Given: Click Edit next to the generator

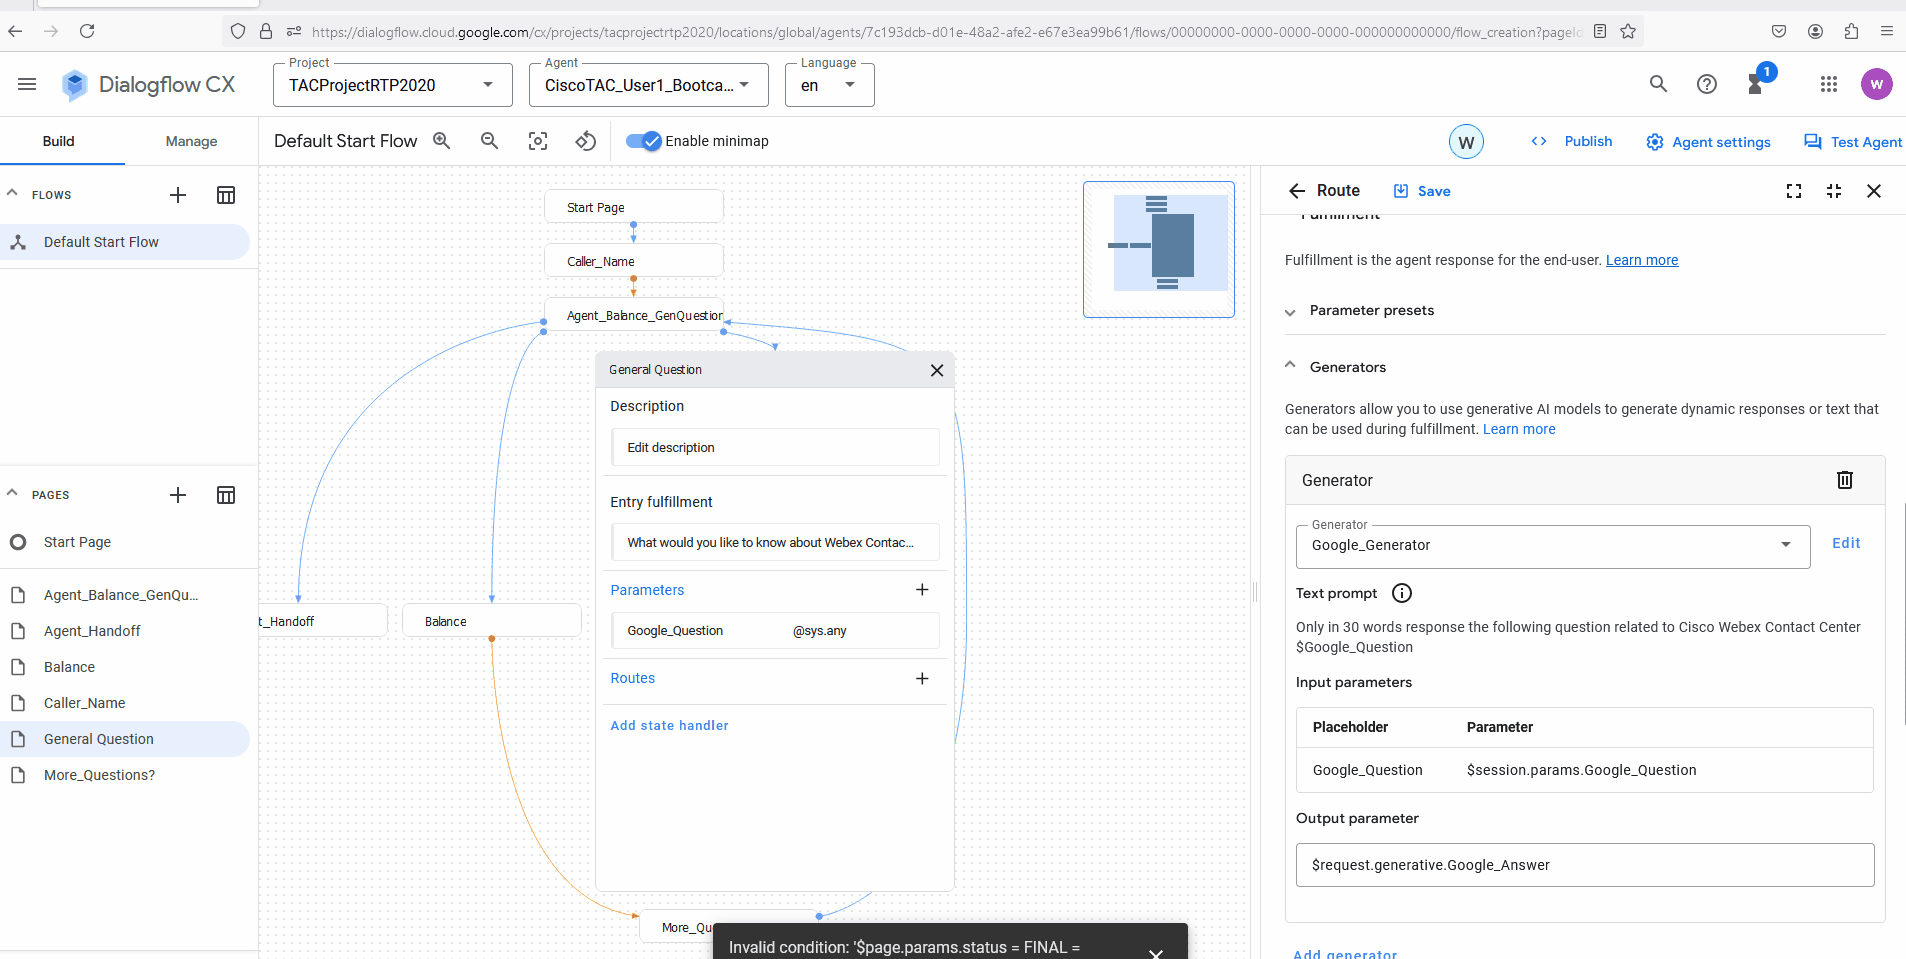Looking at the screenshot, I should pos(1846,543).
